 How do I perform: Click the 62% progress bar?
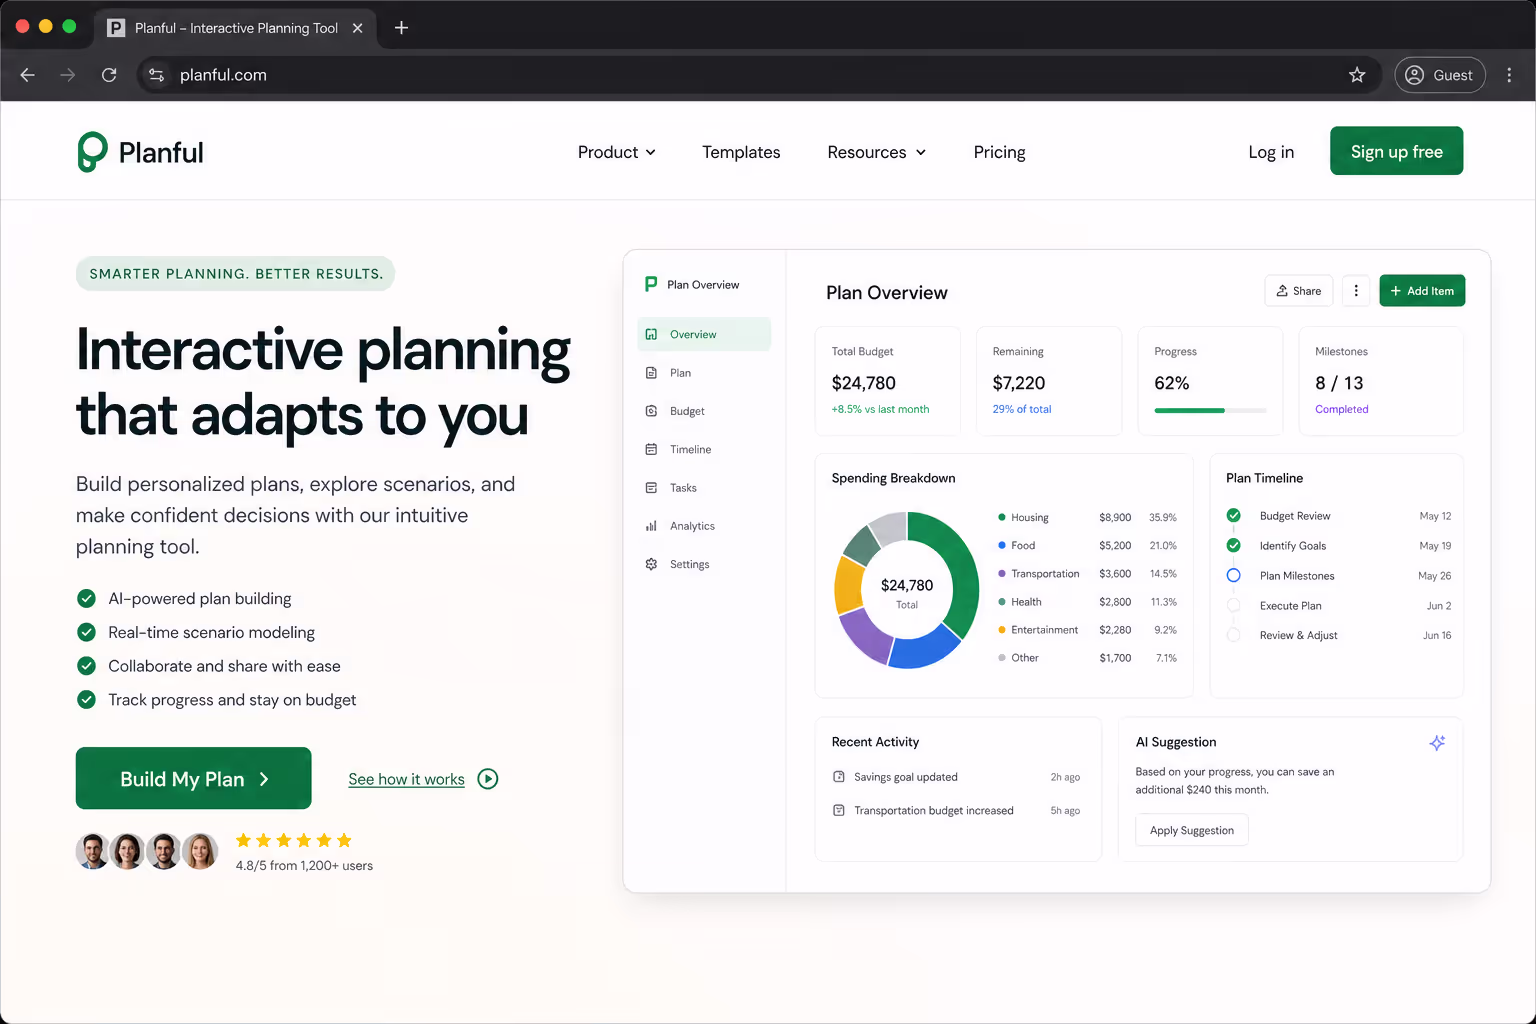click(x=1210, y=410)
